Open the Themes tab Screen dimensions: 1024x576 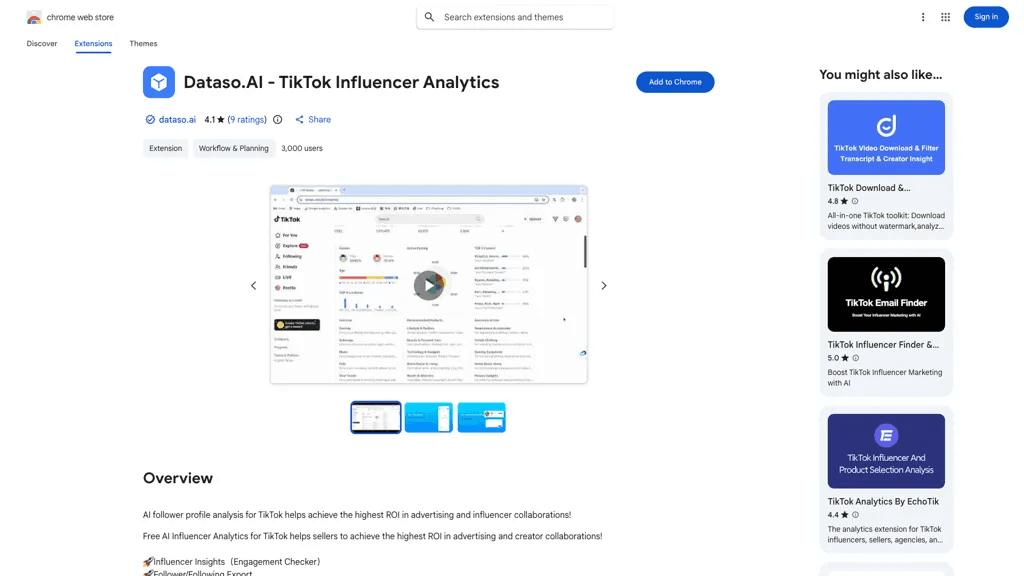coord(143,44)
